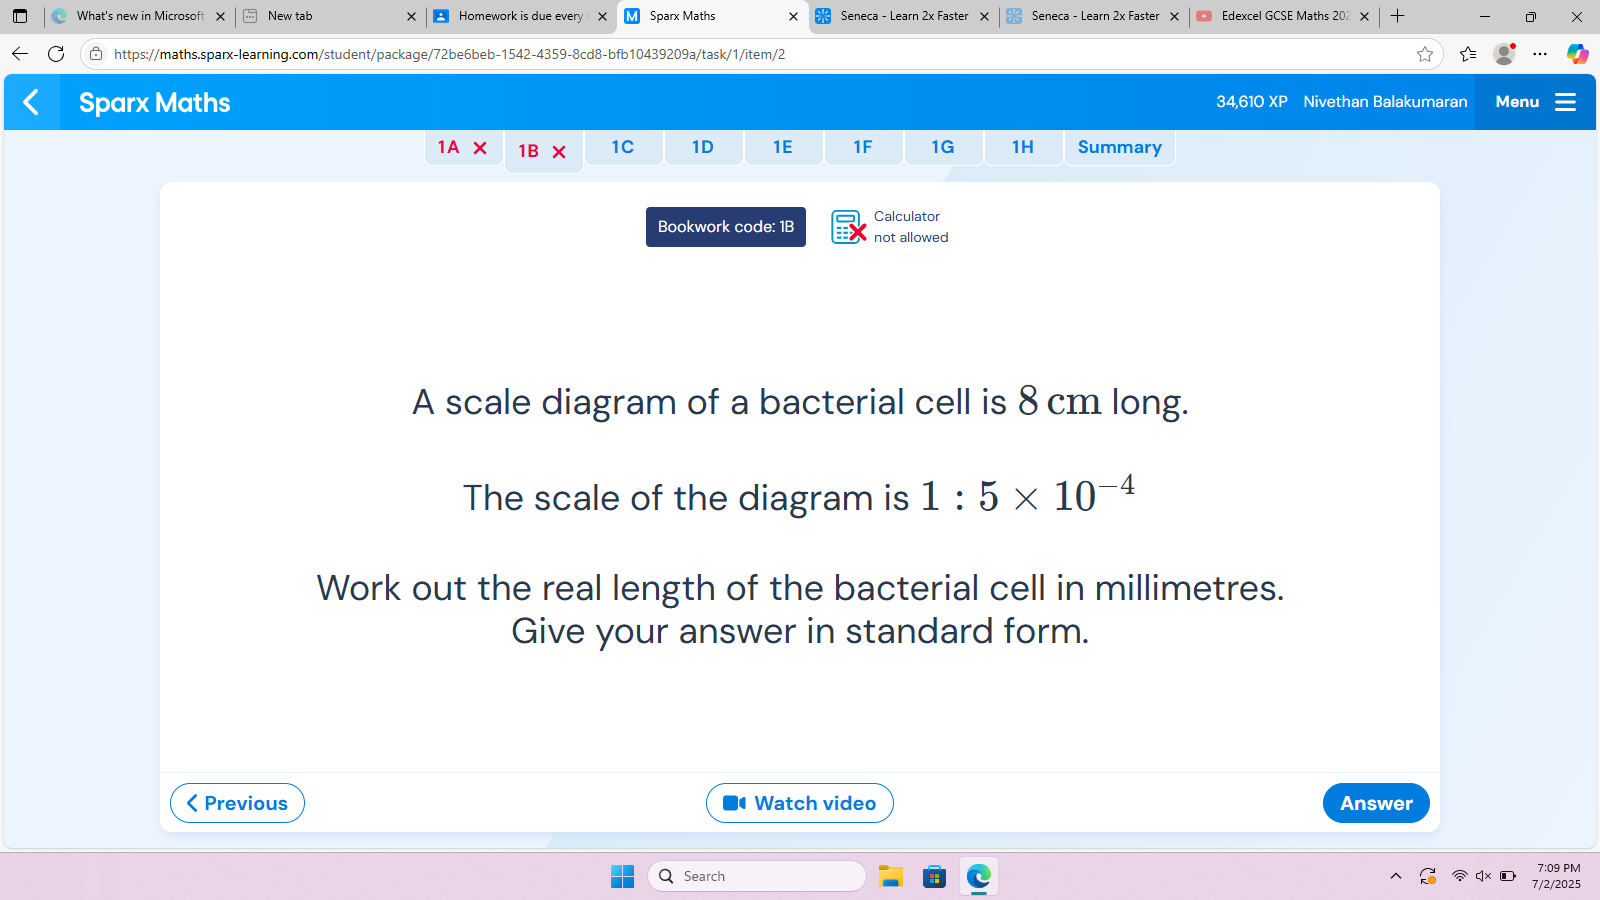Click Nivethan Balakumaran user name
The image size is (1600, 900).
coord(1385,102)
